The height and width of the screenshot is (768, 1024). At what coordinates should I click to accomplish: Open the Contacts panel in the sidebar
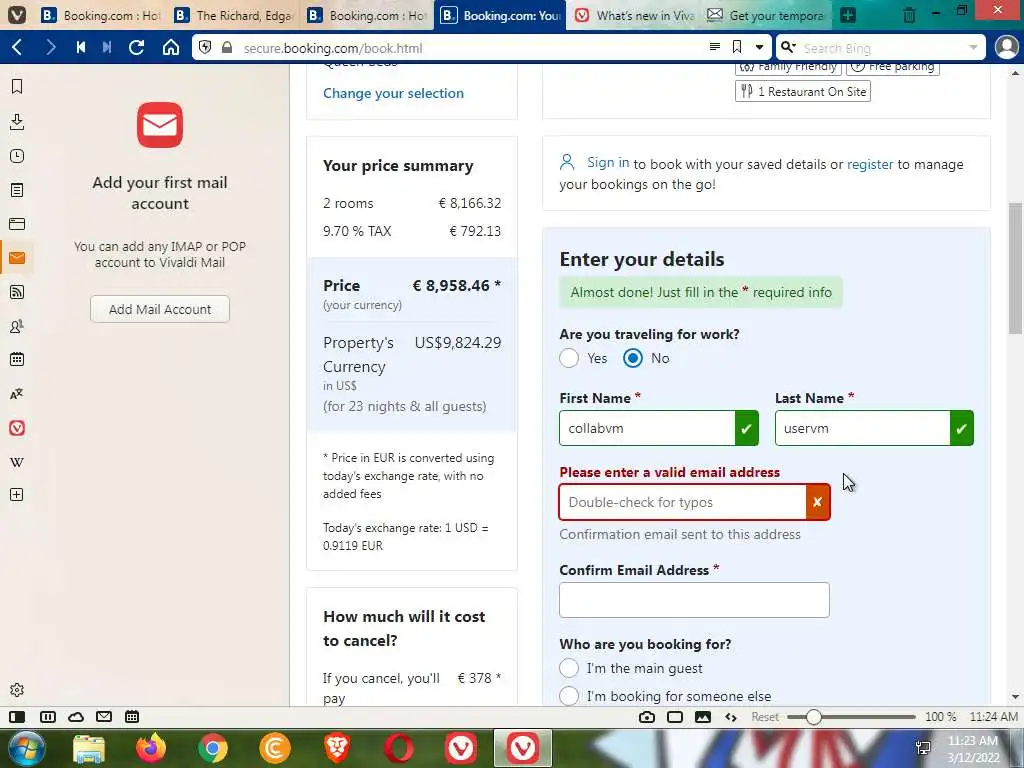point(17,326)
